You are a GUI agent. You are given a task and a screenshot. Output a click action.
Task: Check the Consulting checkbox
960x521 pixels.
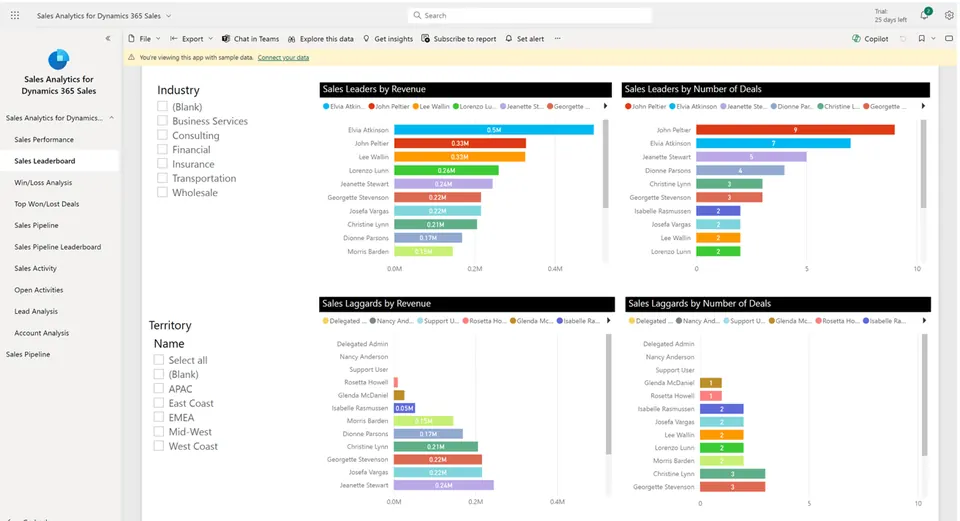(162, 135)
